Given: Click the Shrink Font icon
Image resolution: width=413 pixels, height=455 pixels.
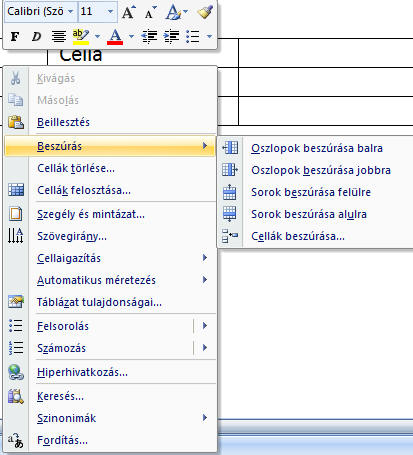Looking at the screenshot, I should 150,13.
